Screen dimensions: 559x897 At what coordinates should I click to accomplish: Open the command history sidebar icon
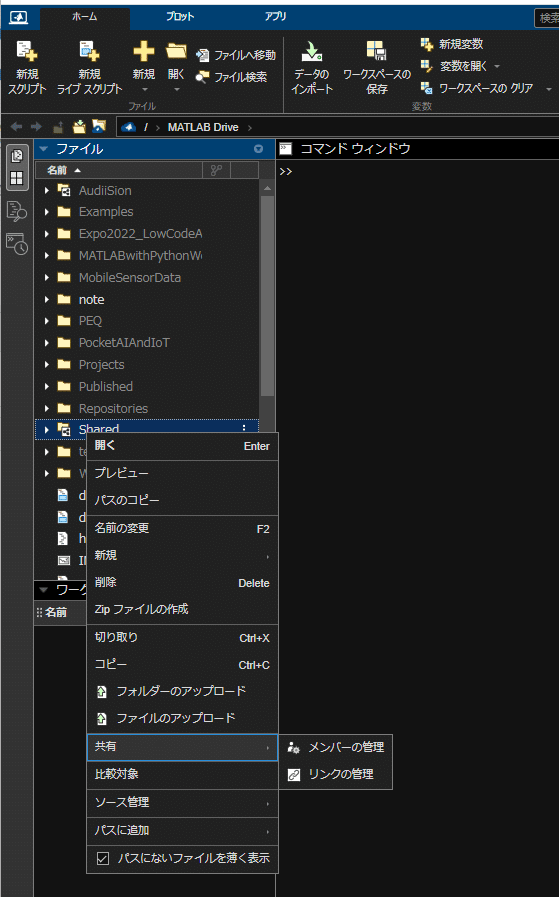[x=17, y=244]
